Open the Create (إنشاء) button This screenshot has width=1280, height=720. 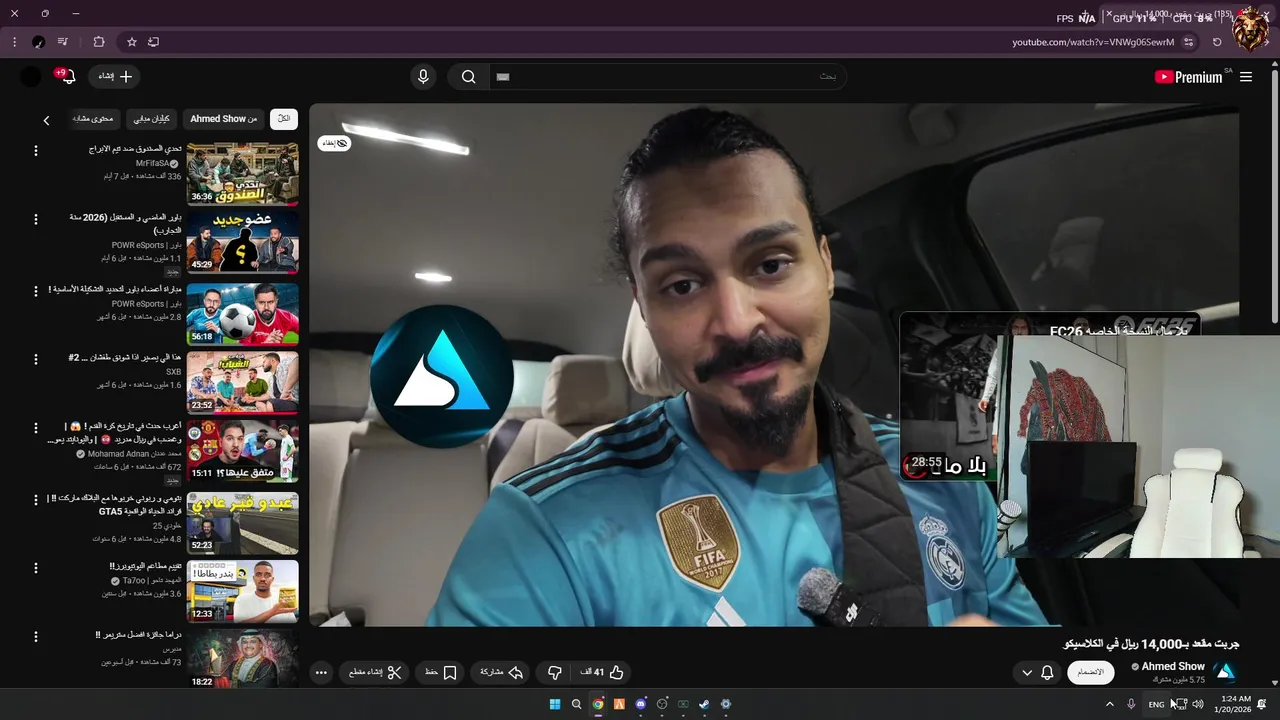coord(114,77)
